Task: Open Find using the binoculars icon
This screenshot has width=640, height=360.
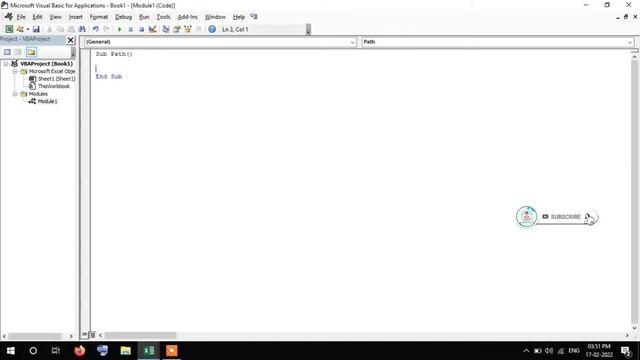Action: click(82, 29)
